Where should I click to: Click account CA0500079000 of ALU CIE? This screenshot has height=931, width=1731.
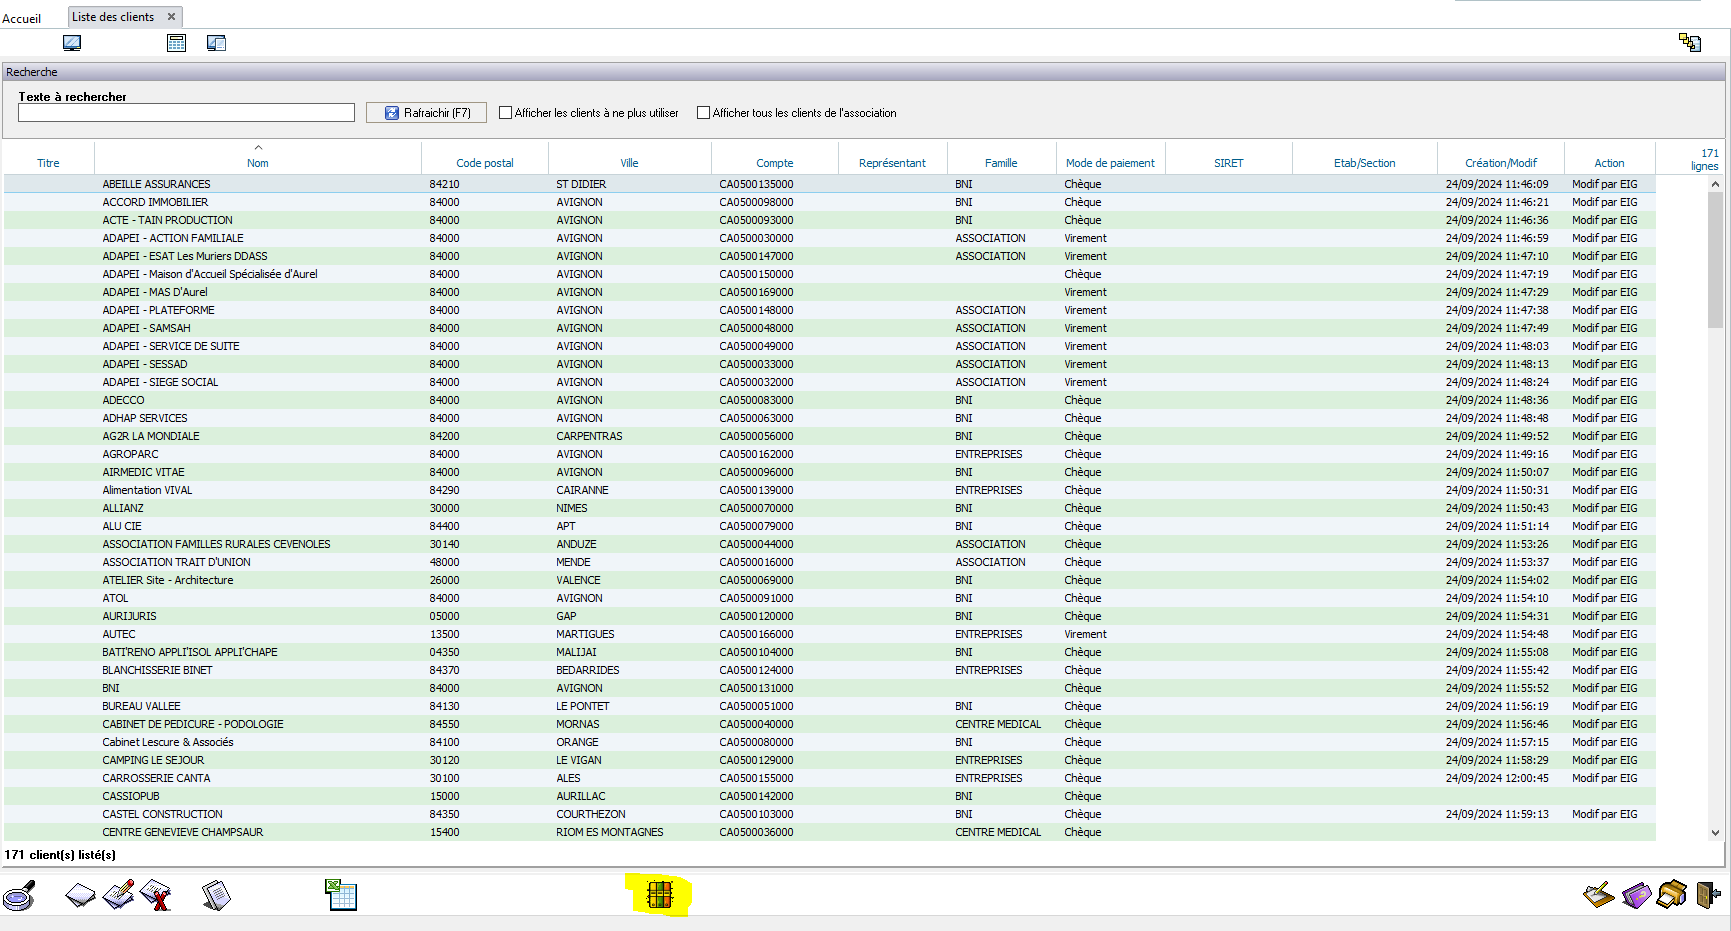756,526
